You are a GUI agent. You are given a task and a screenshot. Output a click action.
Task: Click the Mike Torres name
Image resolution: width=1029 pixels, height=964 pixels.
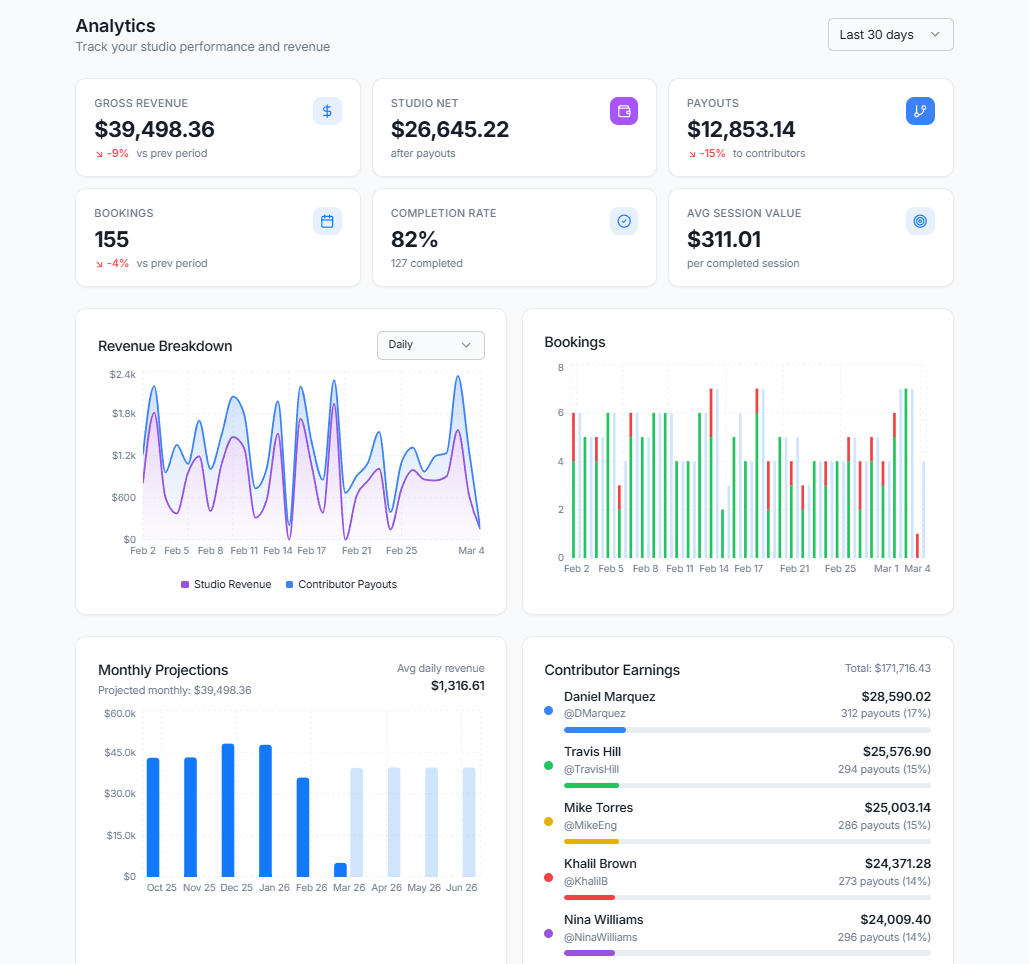pyautogui.click(x=598, y=807)
